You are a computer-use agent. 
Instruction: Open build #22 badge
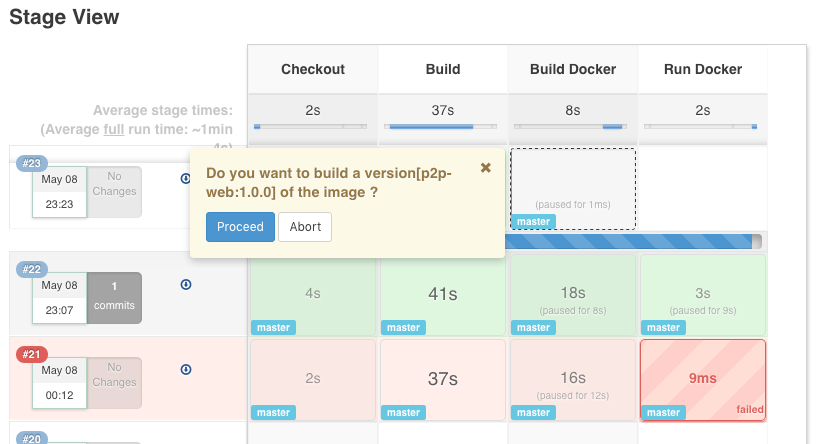click(x=33, y=269)
